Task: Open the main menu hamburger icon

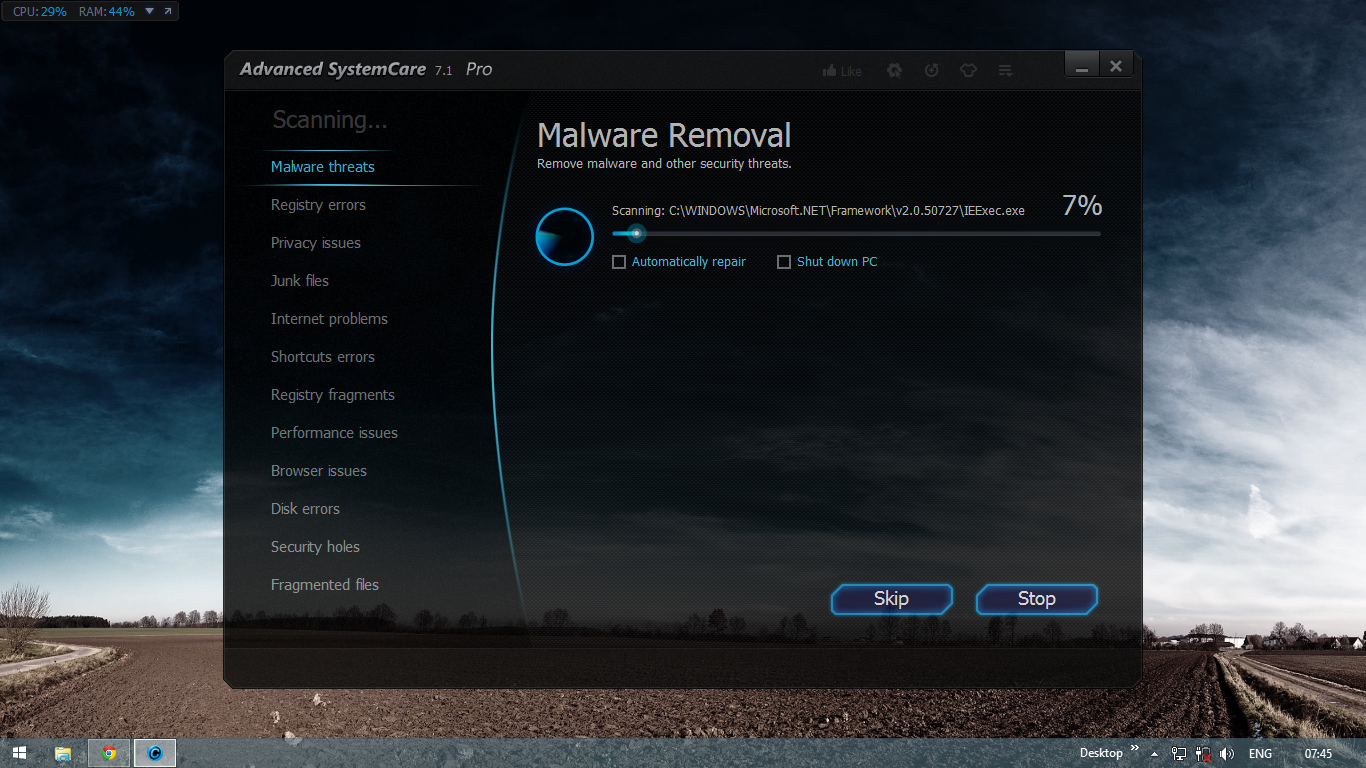Action: [x=1005, y=70]
